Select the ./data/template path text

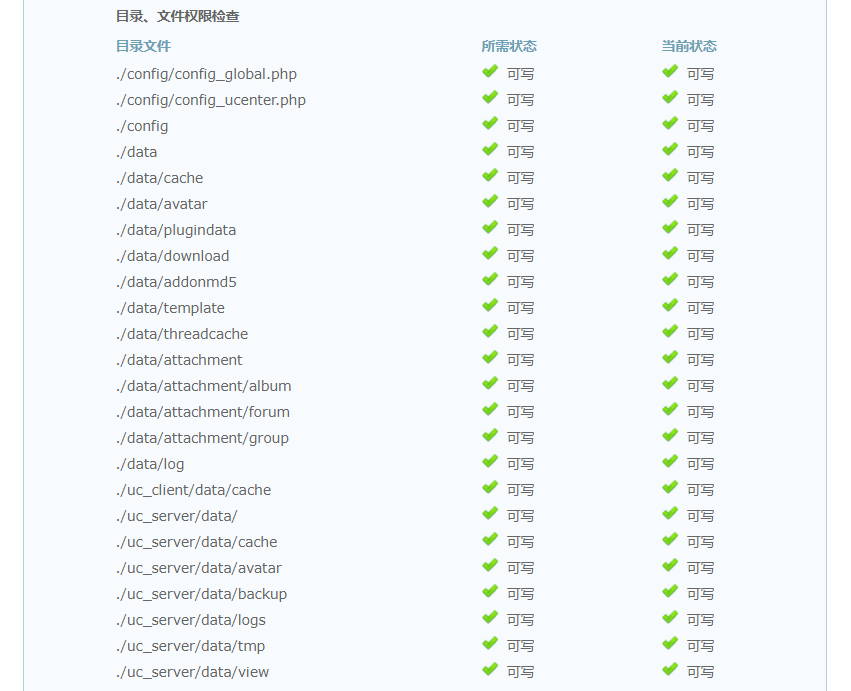pyautogui.click(x=170, y=308)
